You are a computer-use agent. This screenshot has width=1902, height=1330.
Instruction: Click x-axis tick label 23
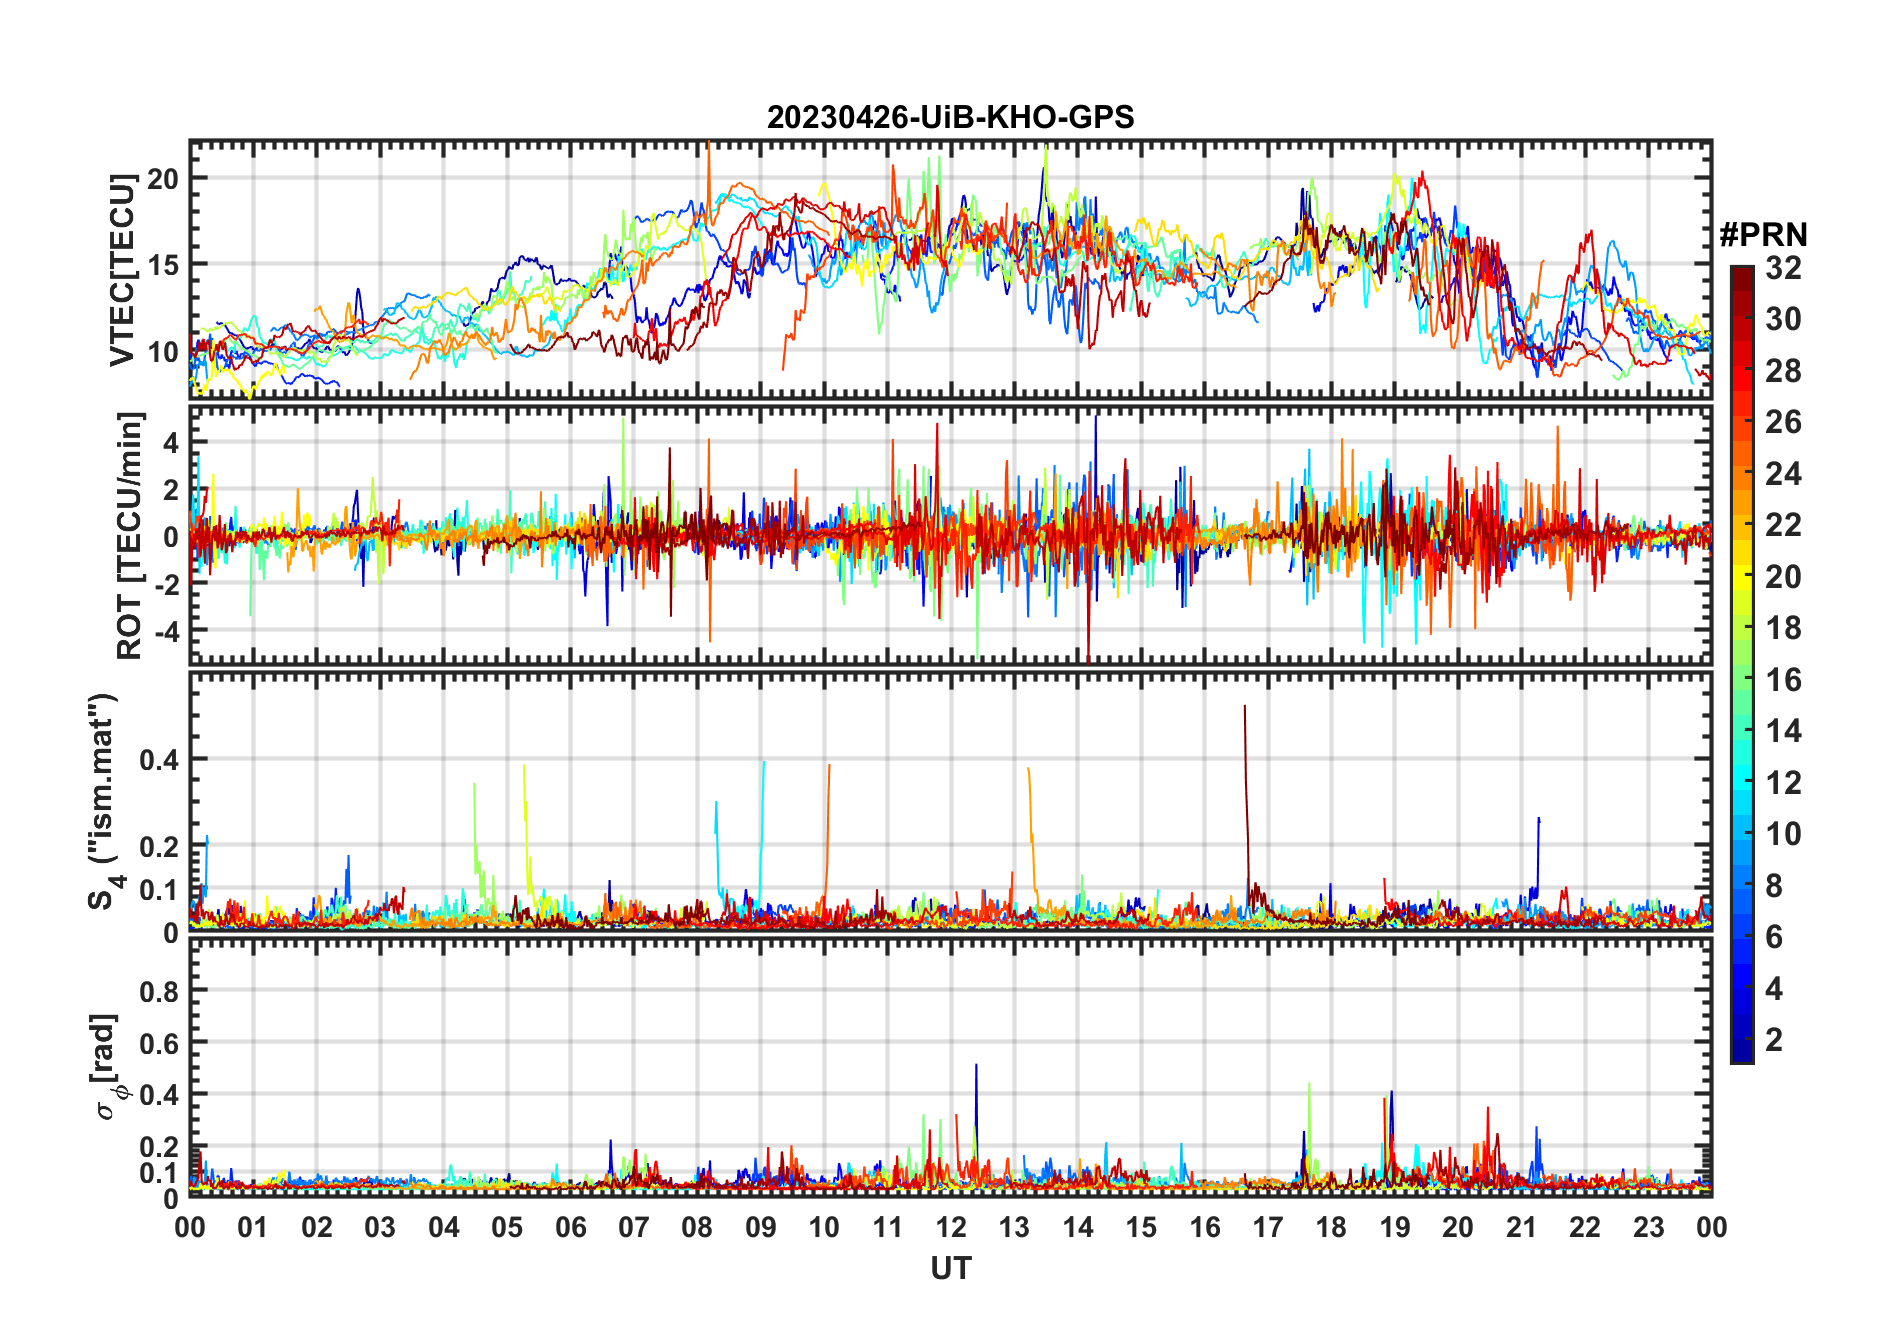(x=1648, y=1227)
